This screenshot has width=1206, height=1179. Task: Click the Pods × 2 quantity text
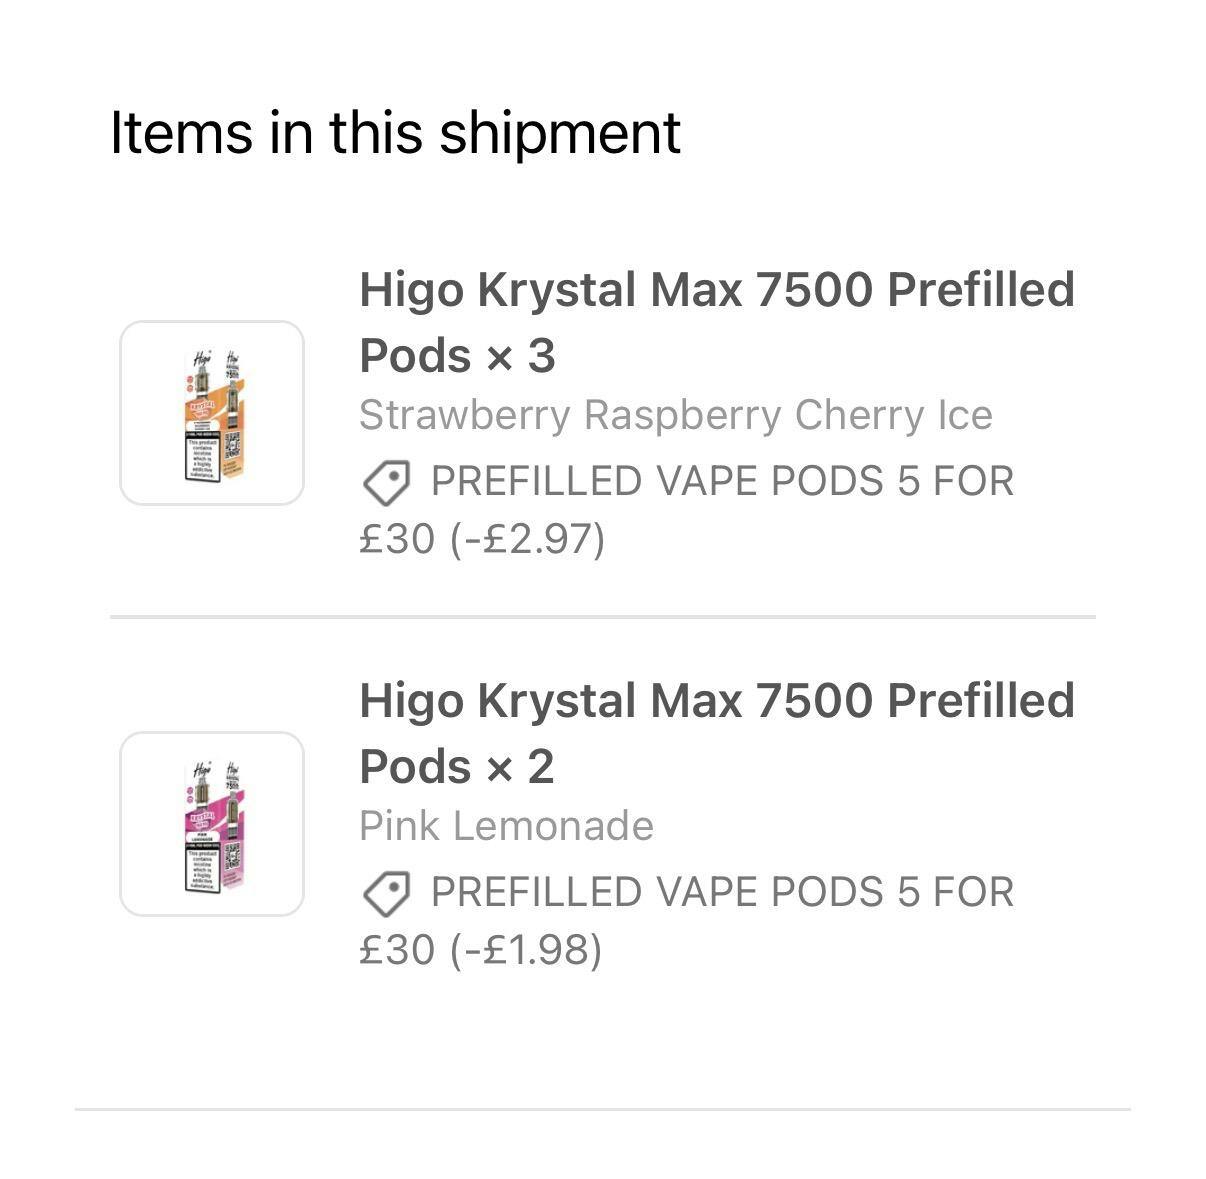coord(456,767)
